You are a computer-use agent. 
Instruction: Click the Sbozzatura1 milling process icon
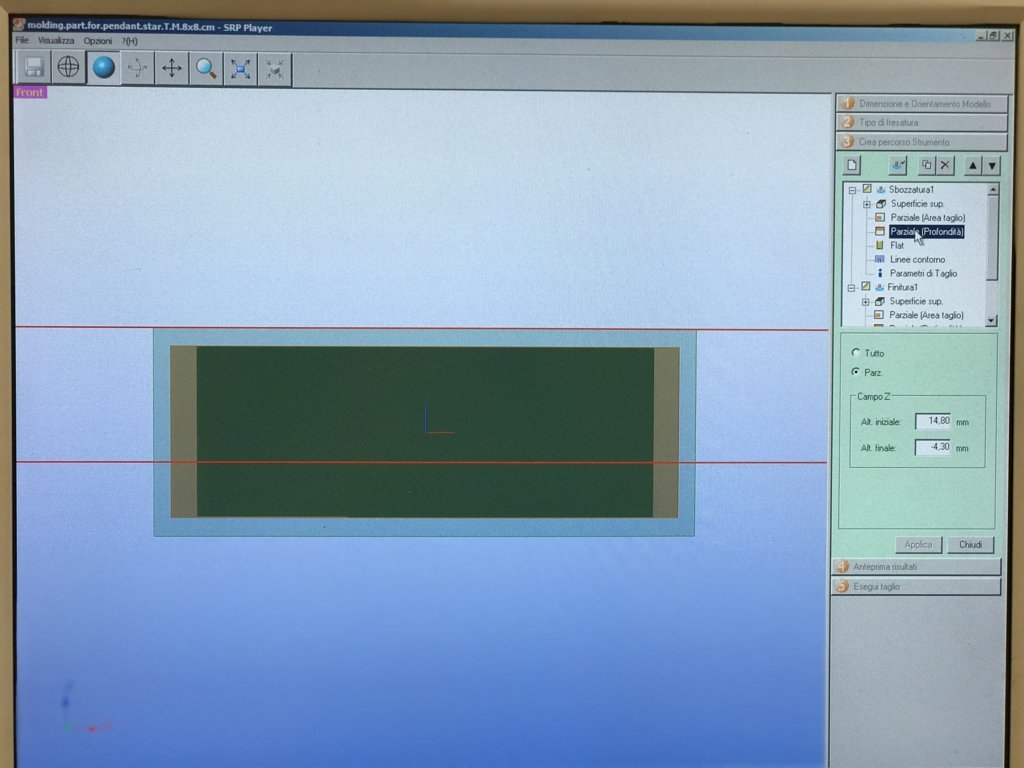pos(880,189)
